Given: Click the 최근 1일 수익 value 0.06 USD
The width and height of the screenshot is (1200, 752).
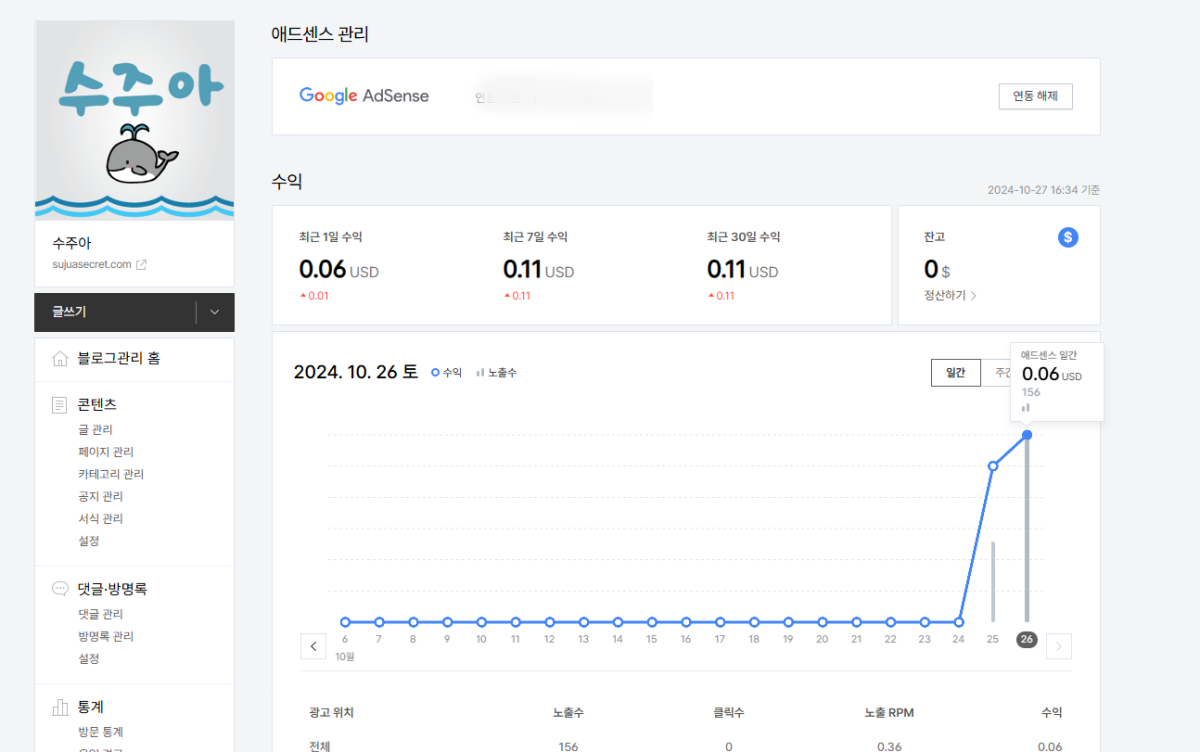Looking at the screenshot, I should pos(339,270).
